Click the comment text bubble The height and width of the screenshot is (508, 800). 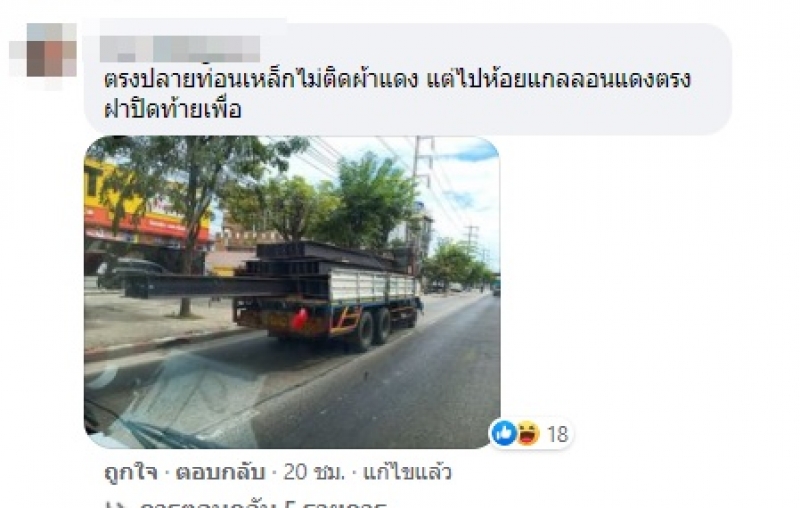pos(408,79)
